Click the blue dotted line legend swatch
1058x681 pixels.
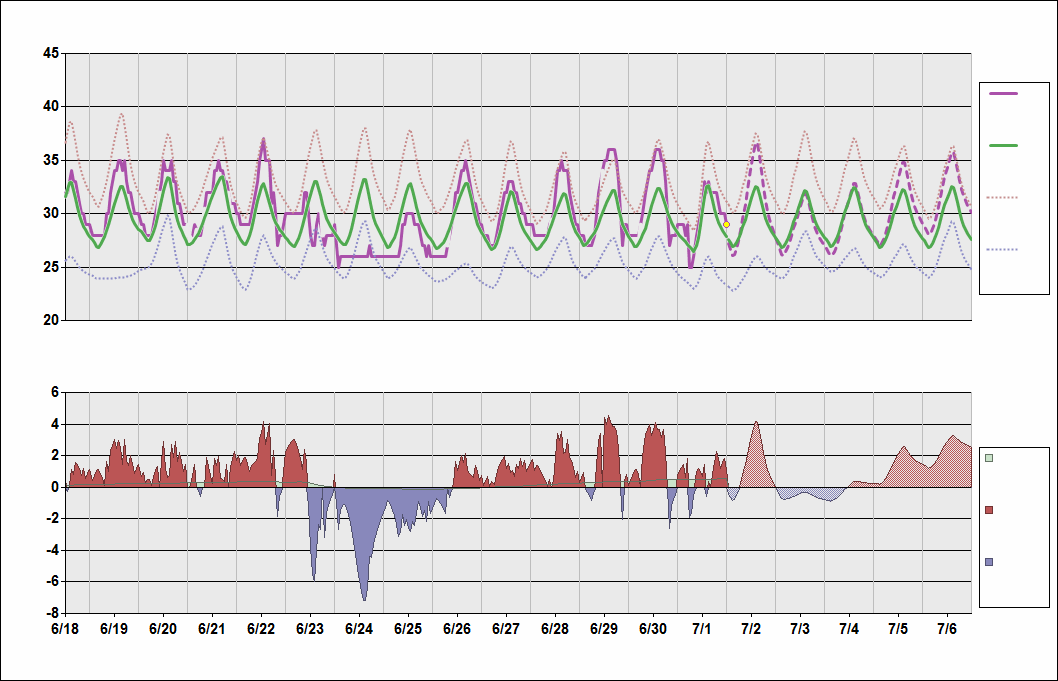(x=1003, y=250)
